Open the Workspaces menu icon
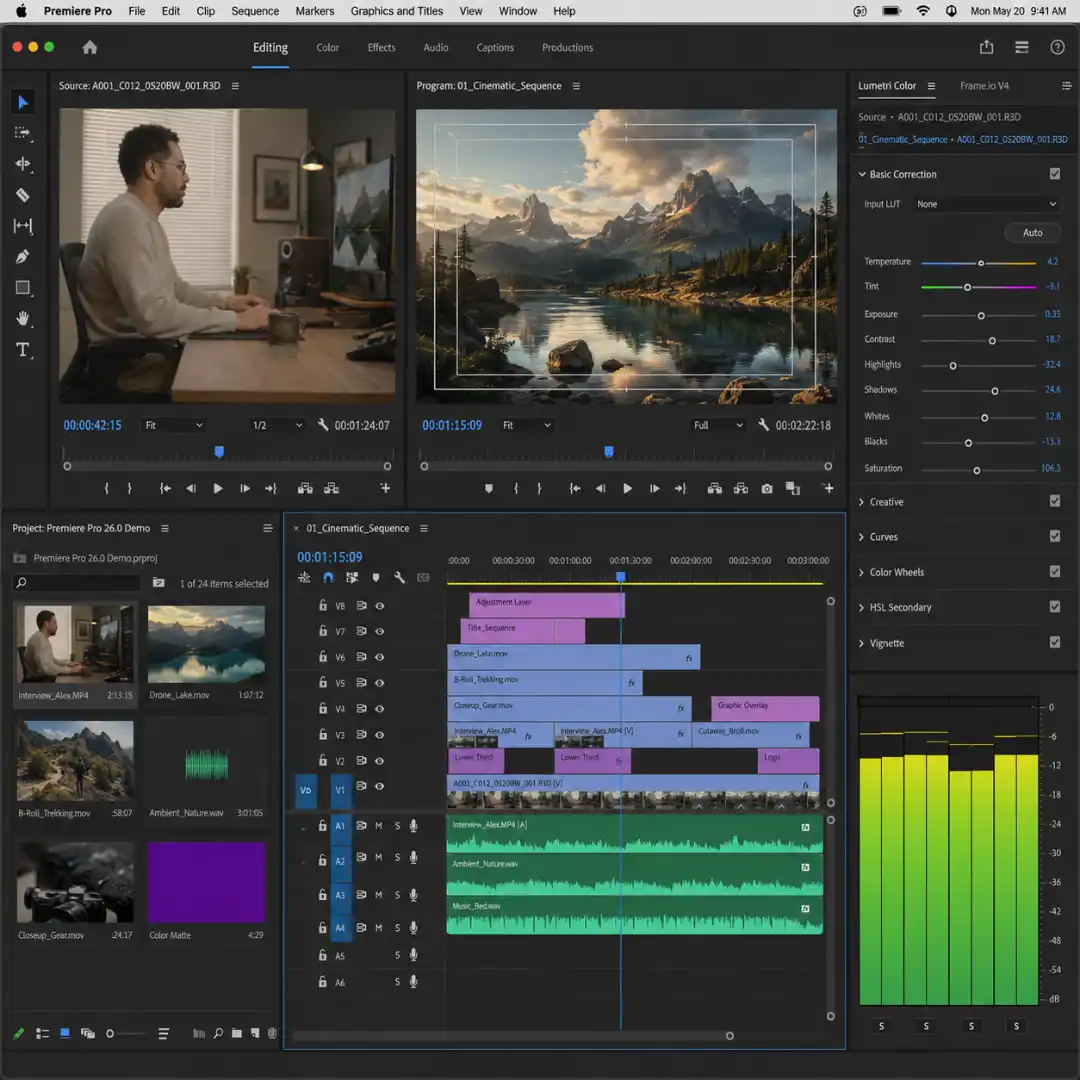This screenshot has height=1080, width=1080. coord(1021,47)
